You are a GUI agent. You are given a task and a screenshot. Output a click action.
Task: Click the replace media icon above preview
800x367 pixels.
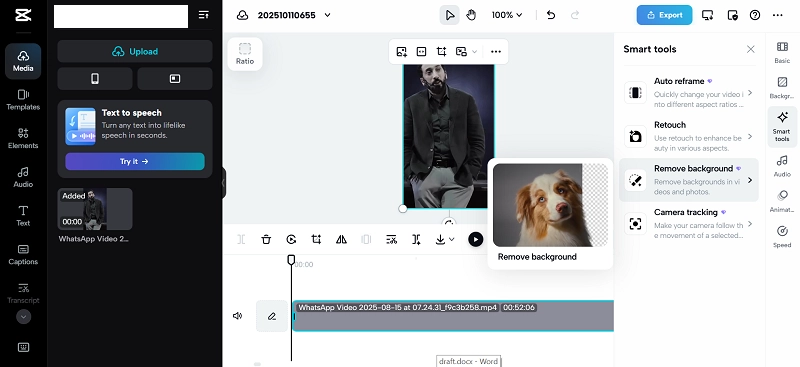pyautogui.click(x=461, y=52)
